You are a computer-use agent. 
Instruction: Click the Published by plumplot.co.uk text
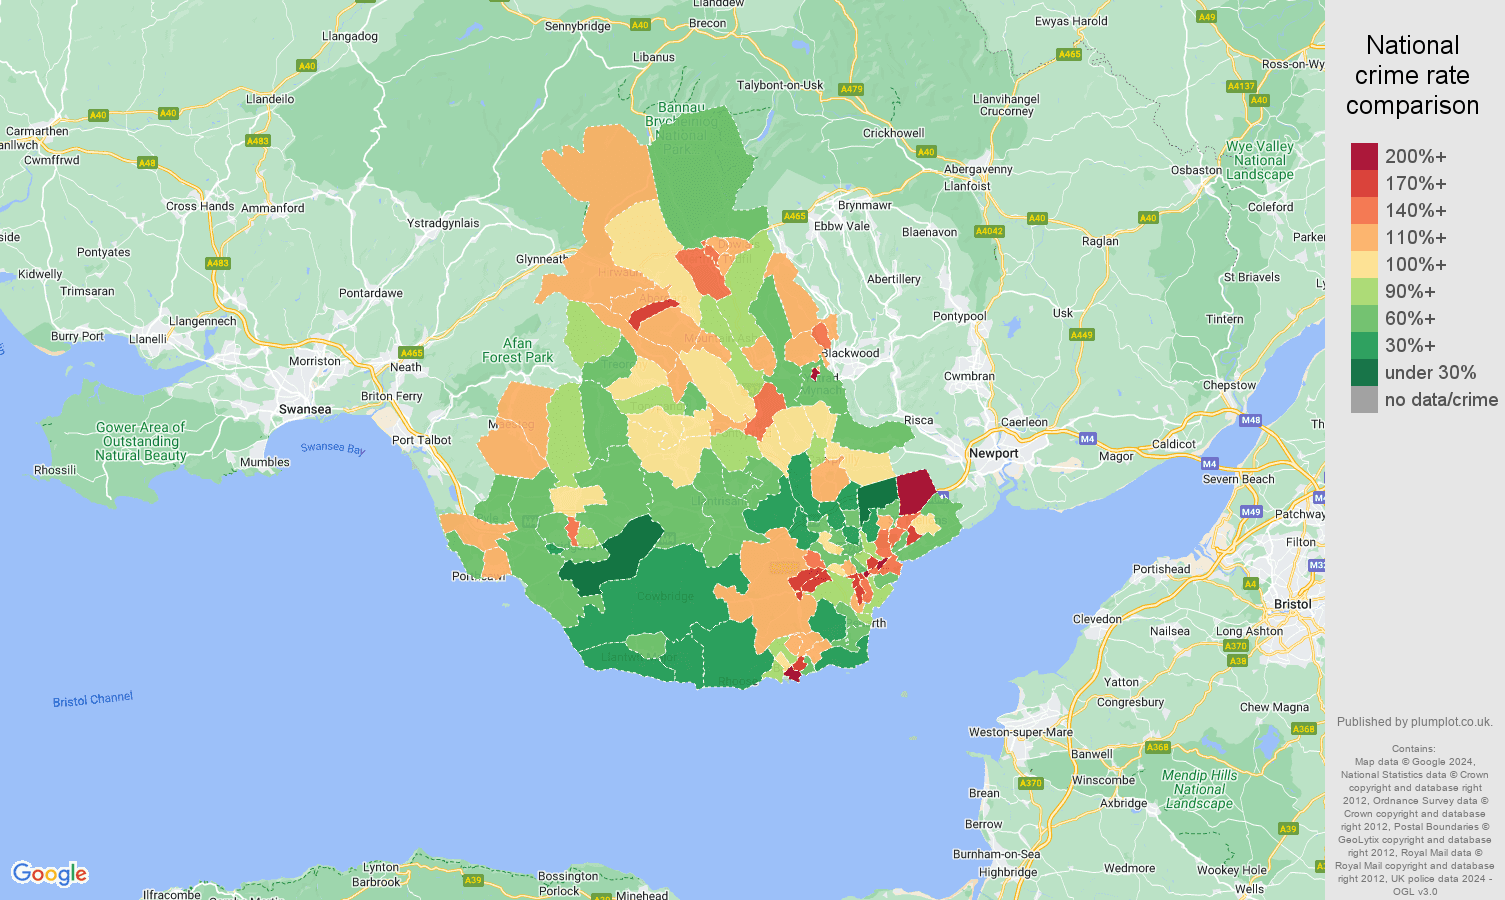pos(1414,721)
